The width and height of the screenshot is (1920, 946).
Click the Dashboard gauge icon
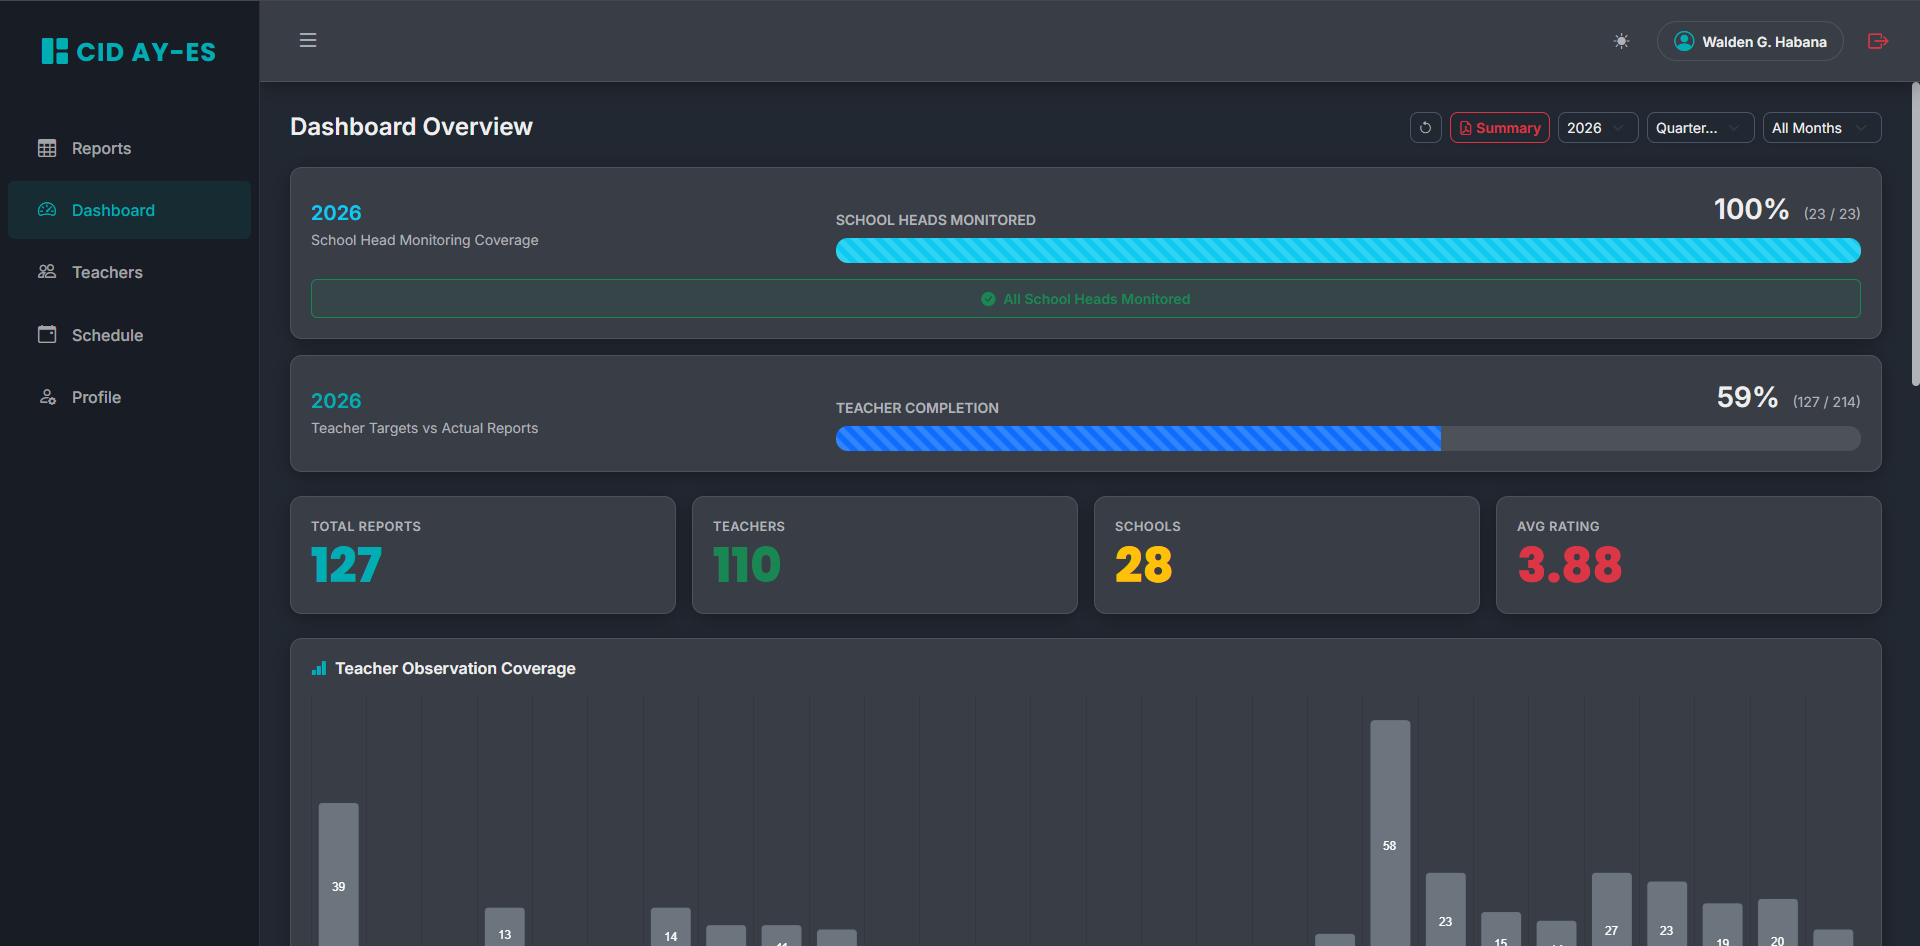(47, 210)
